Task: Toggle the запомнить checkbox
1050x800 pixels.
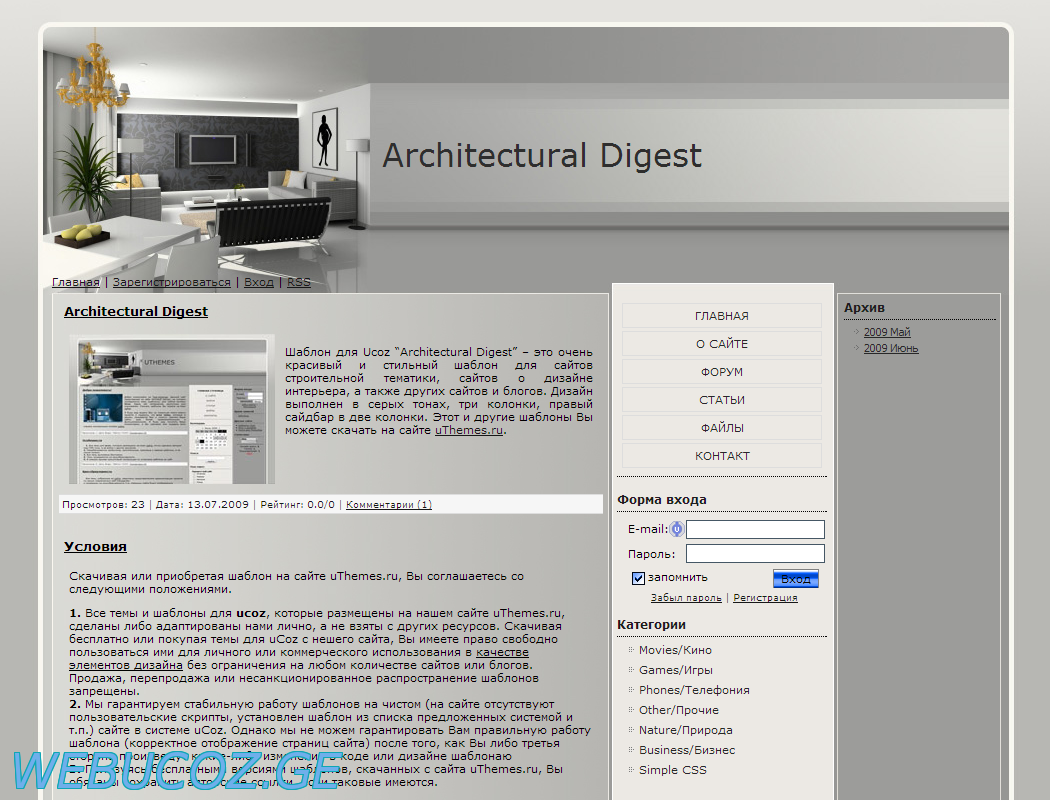Action: pos(638,578)
